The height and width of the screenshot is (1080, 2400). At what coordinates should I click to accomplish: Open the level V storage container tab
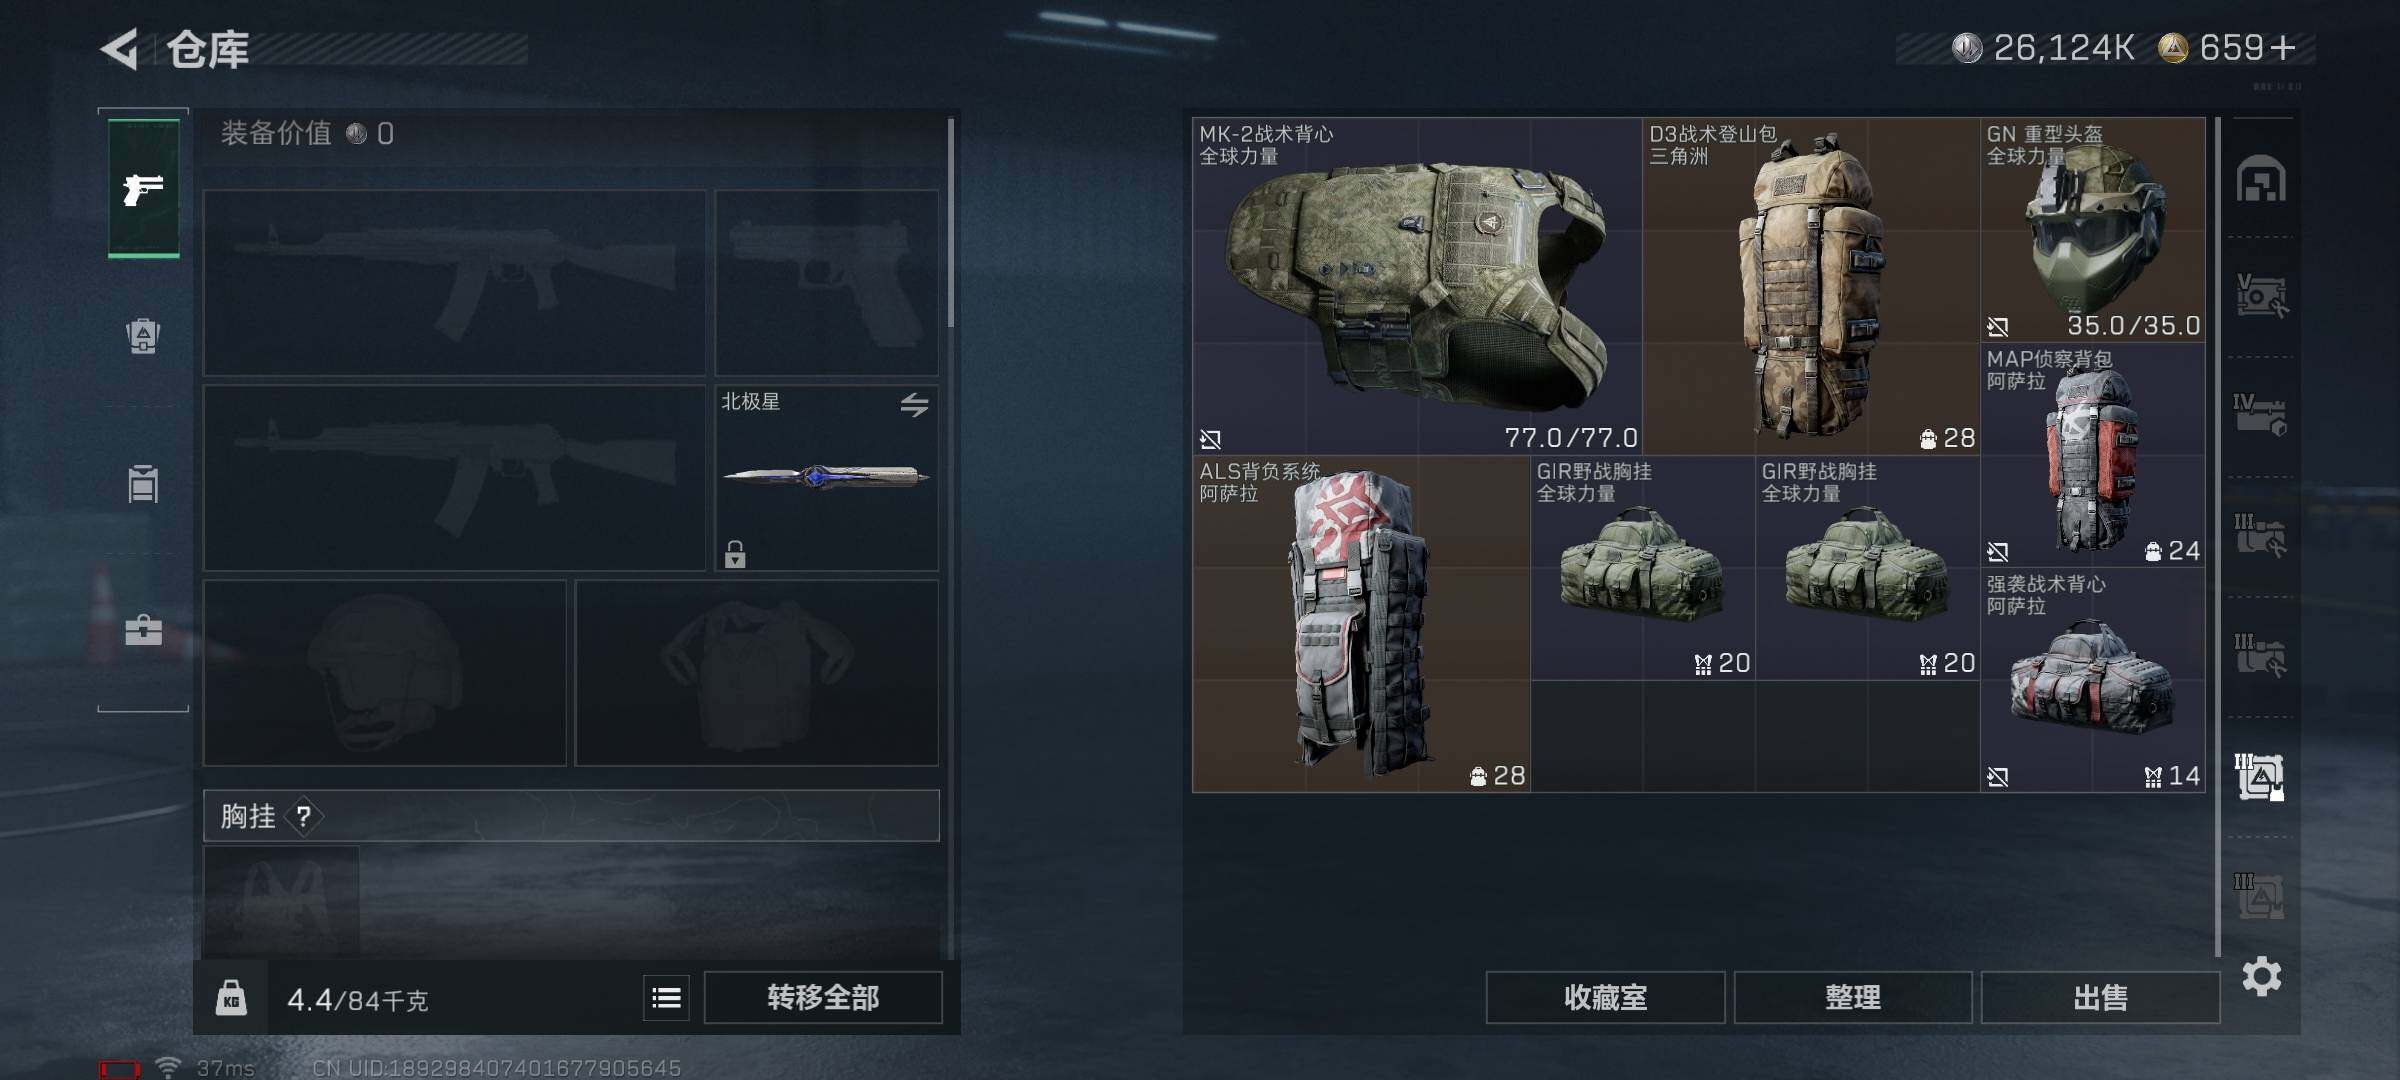click(x=2261, y=296)
